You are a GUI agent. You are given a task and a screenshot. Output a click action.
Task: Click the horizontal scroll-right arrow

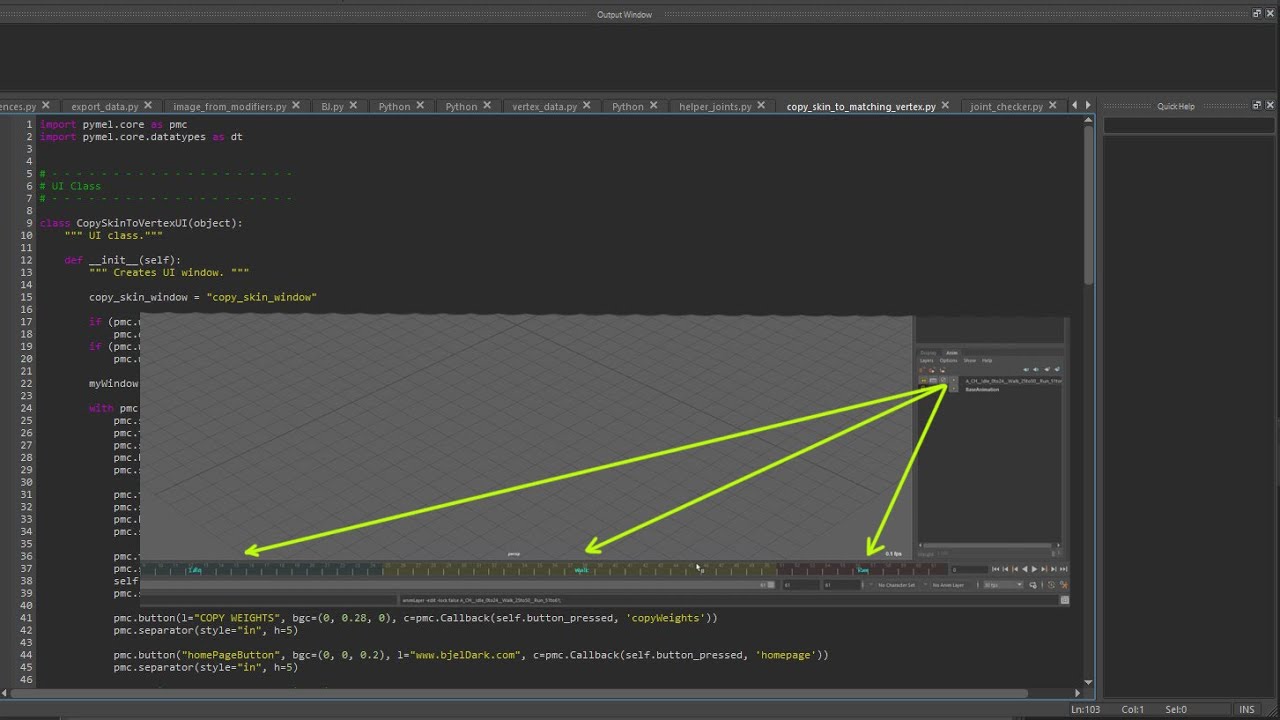click(1077, 693)
